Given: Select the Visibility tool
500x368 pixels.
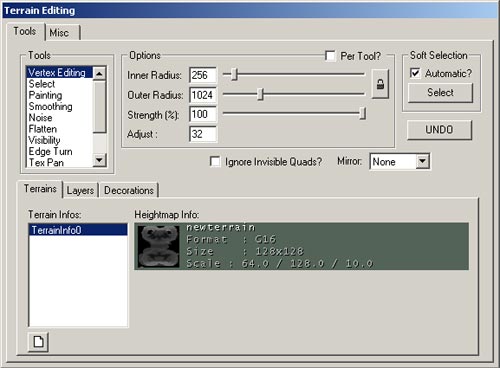Looking at the screenshot, I should pos(59,140).
